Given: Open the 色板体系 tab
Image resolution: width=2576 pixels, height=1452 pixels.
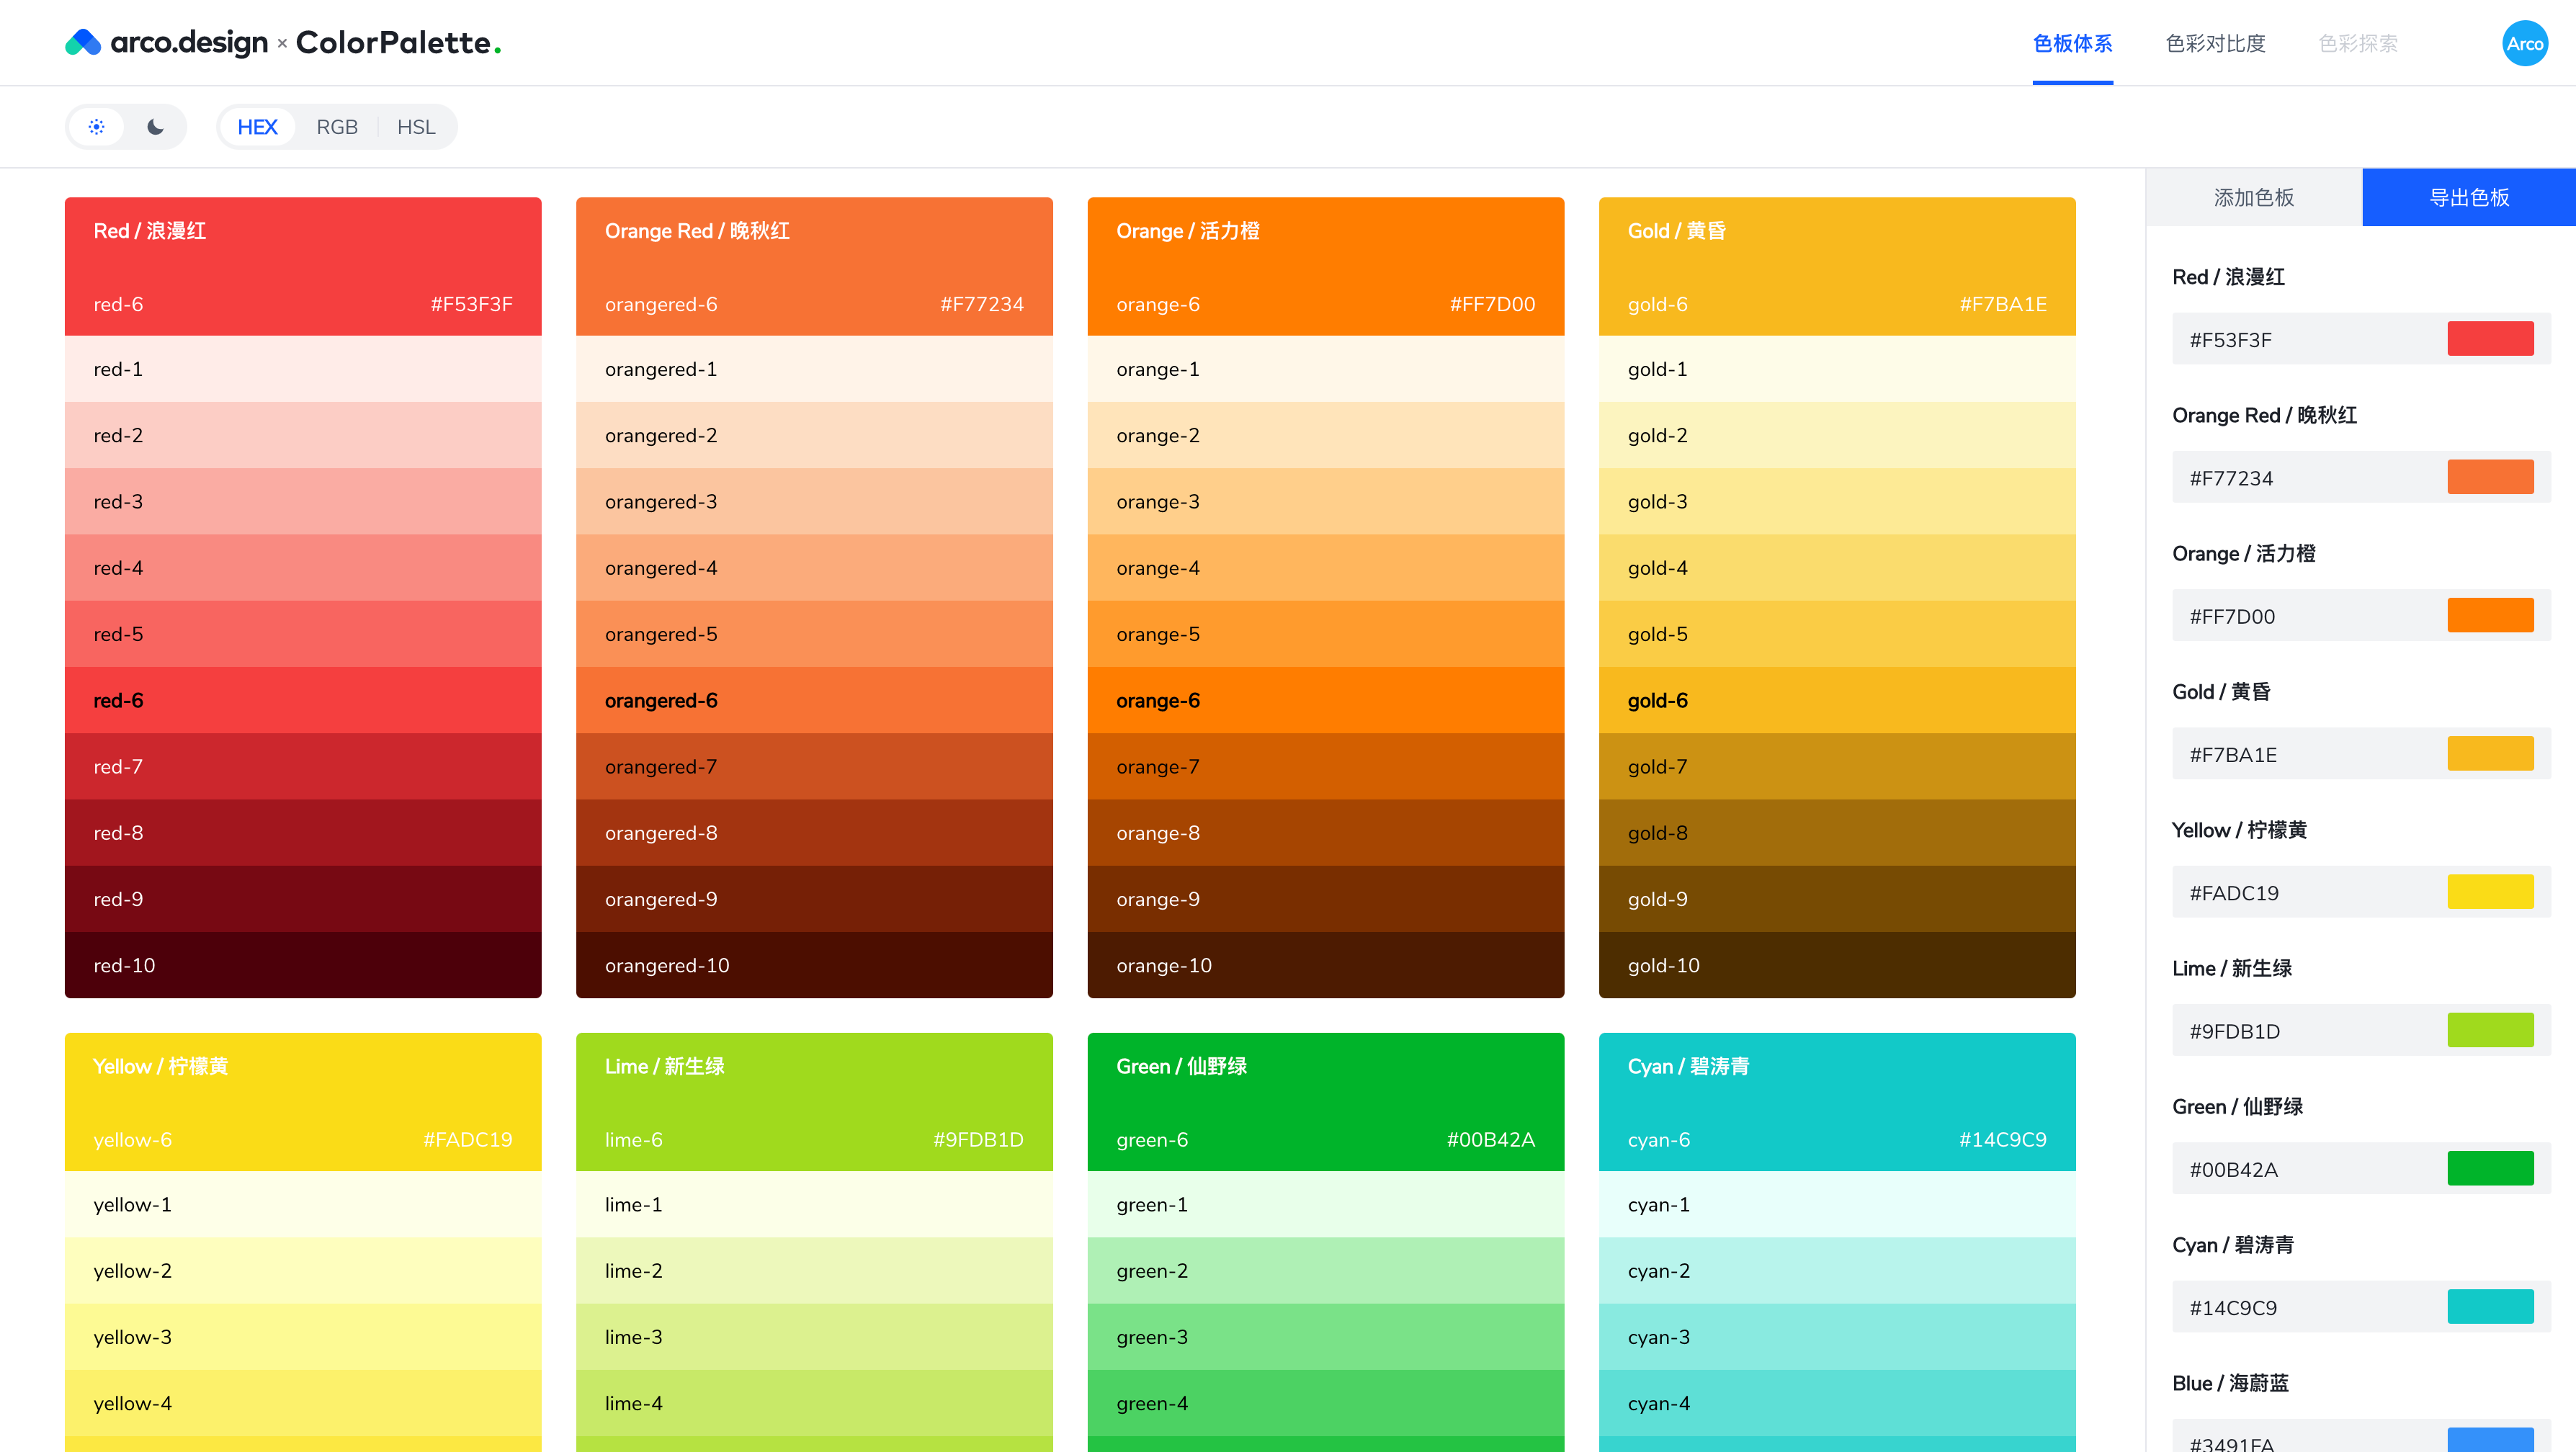Looking at the screenshot, I should 2072,43.
